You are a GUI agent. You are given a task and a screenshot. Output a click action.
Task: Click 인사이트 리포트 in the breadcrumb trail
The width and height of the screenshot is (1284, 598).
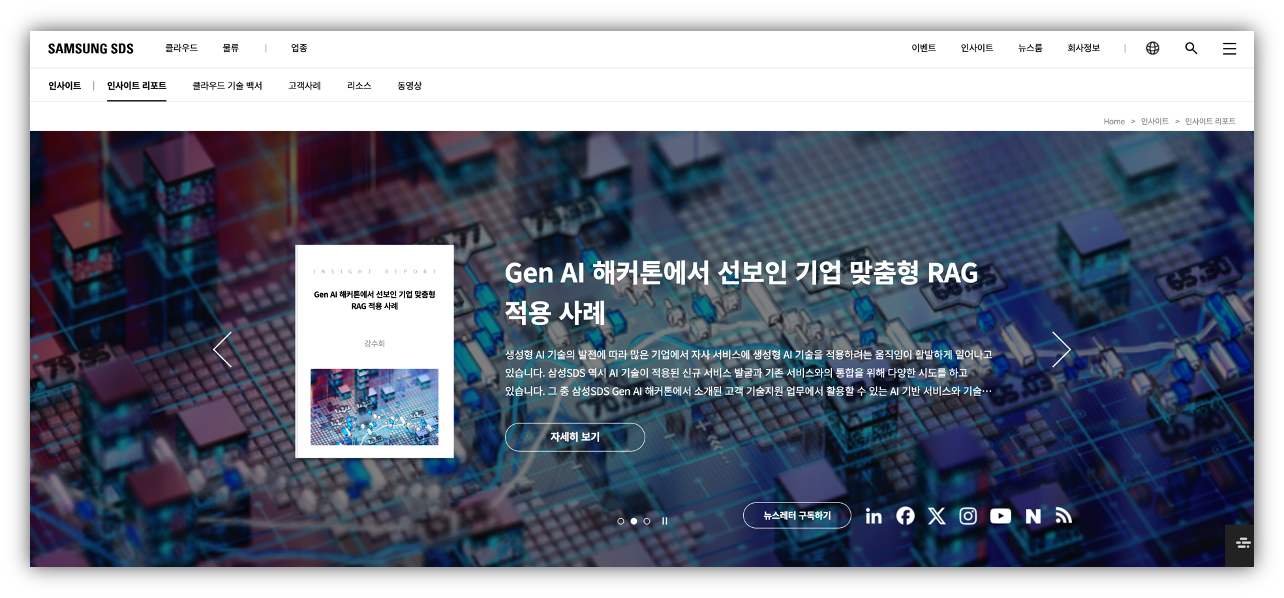tap(1210, 121)
